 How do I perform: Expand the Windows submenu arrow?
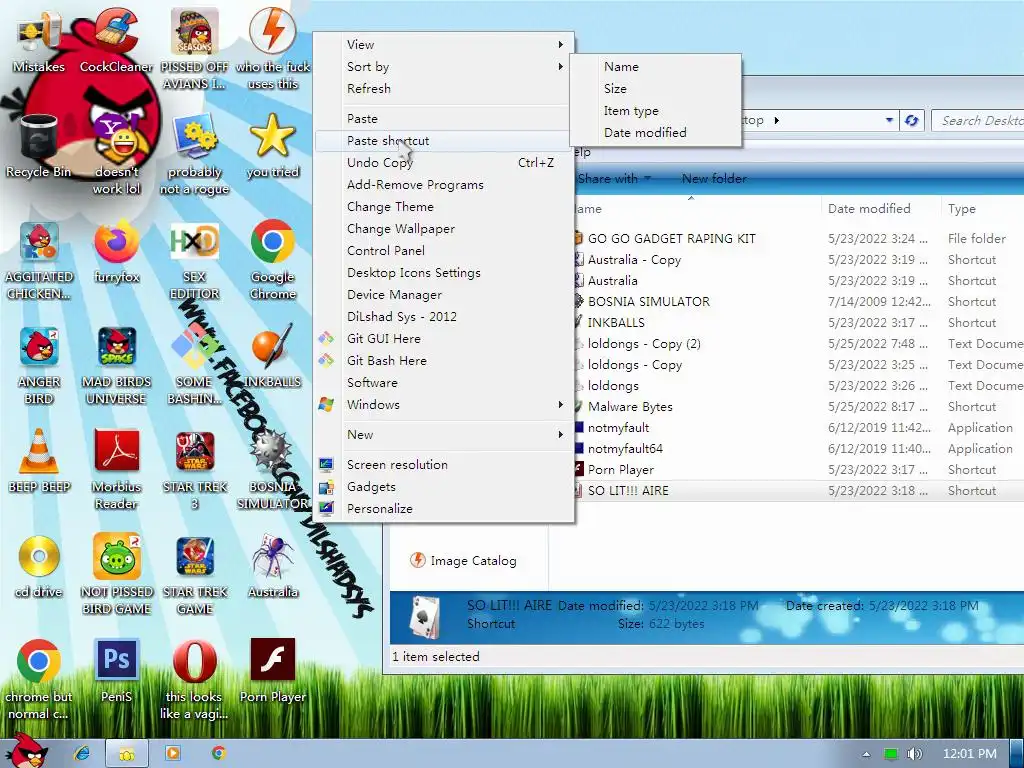[560, 404]
